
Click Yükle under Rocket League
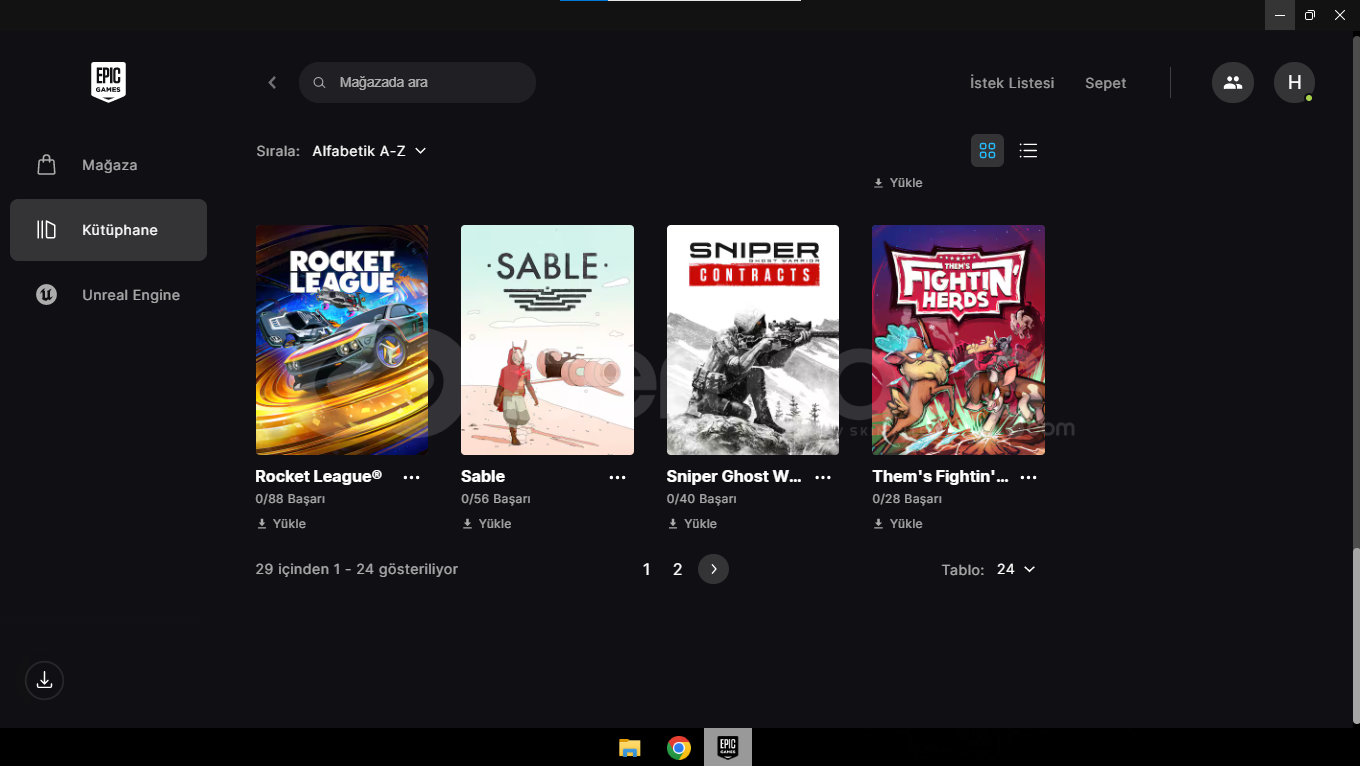(x=281, y=524)
